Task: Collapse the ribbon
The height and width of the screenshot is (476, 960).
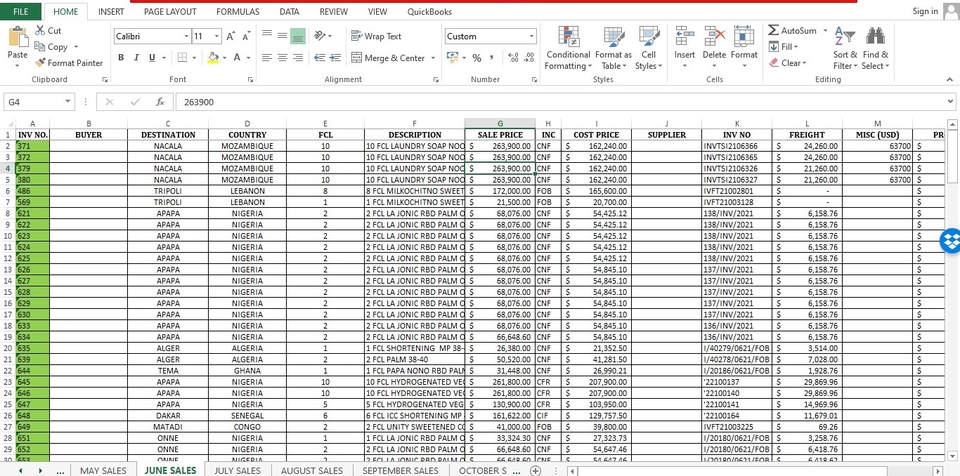Action: (950, 79)
